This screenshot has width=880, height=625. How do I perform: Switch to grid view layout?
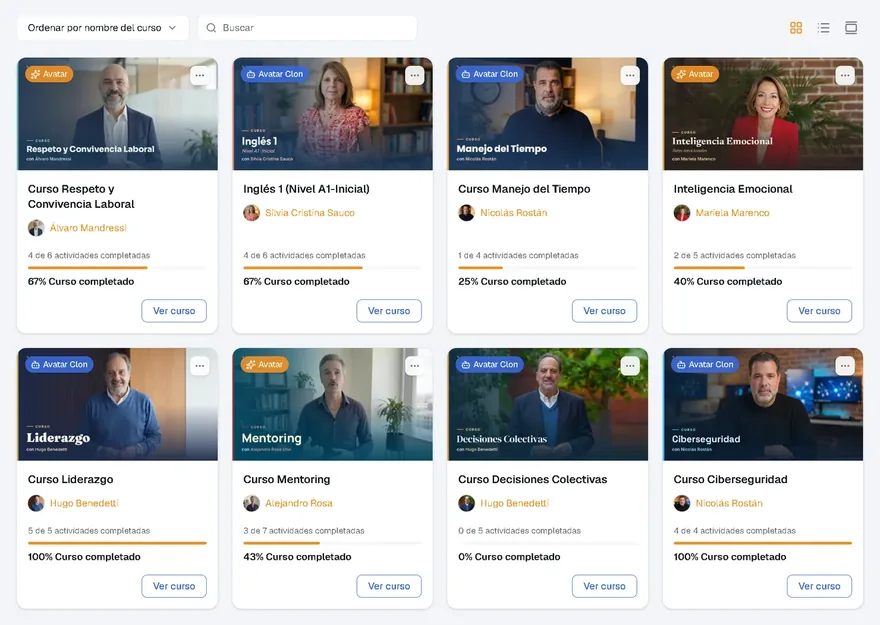pyautogui.click(x=796, y=27)
